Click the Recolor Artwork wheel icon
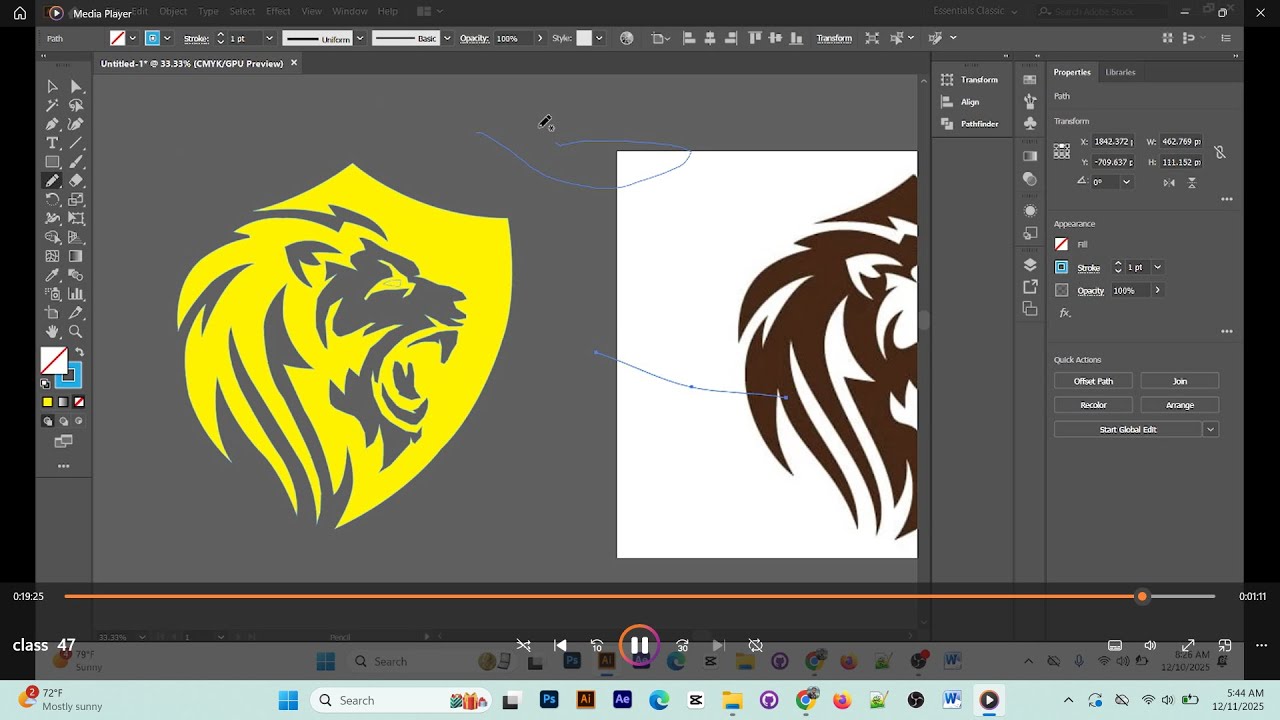 coord(626,38)
